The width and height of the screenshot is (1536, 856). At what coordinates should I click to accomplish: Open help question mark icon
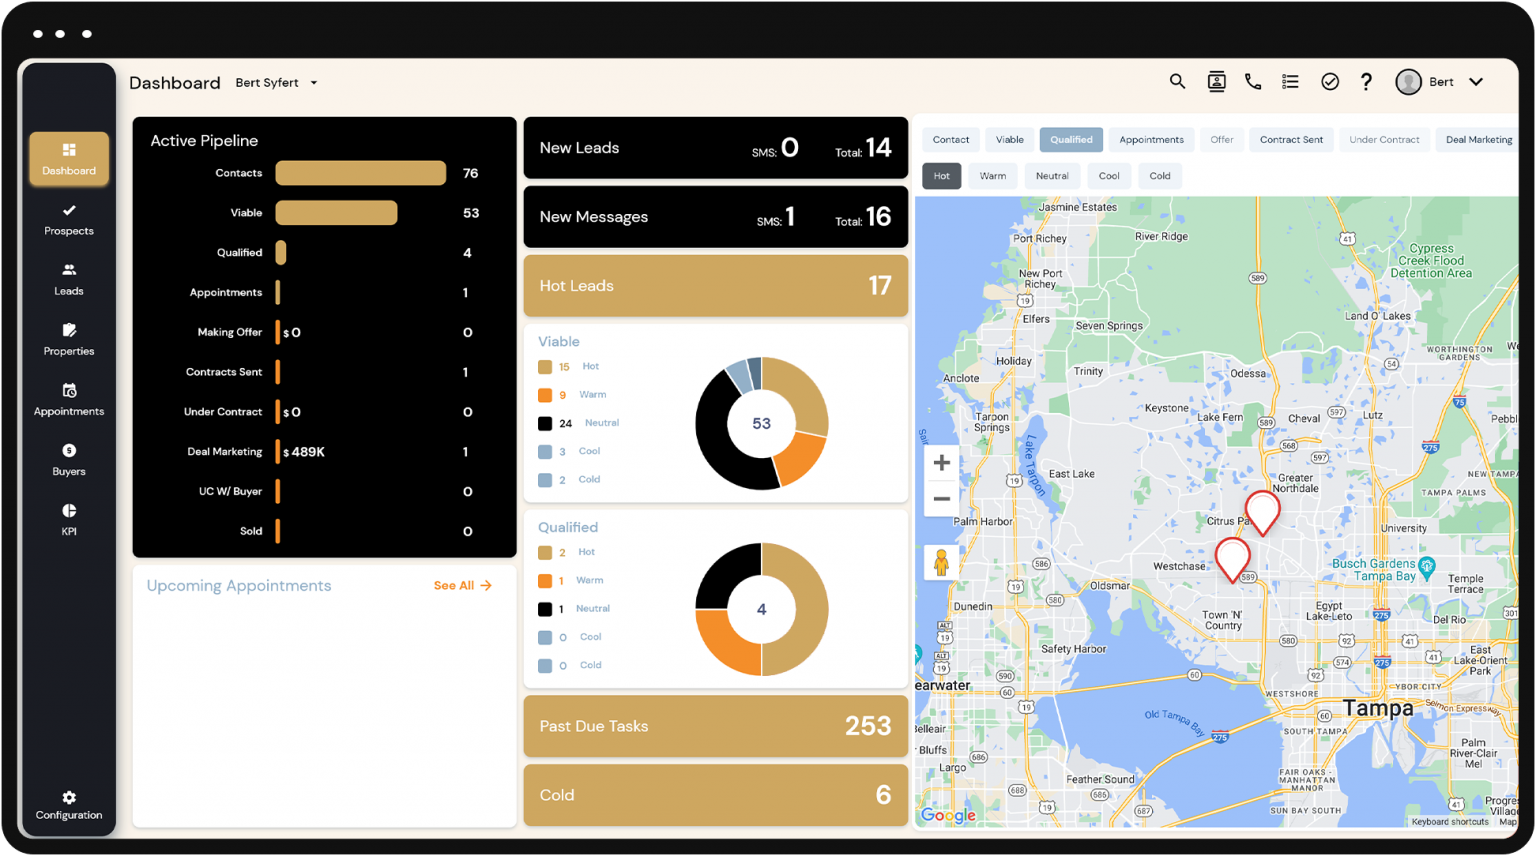point(1366,82)
